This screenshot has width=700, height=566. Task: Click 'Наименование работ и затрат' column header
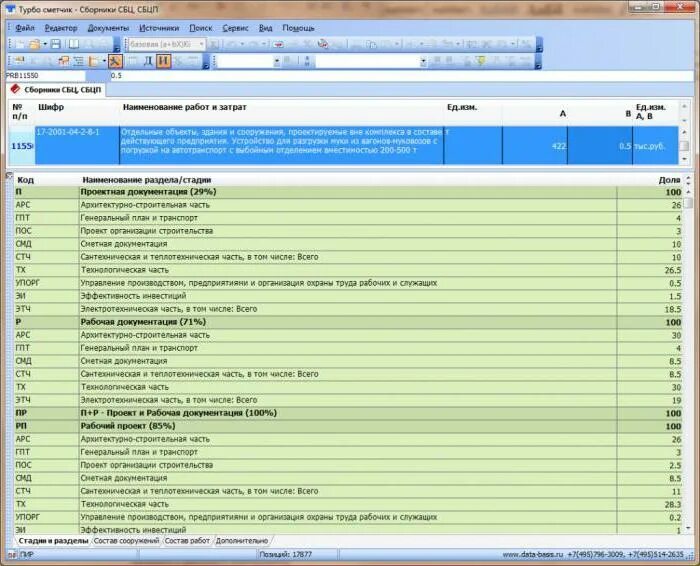184,107
